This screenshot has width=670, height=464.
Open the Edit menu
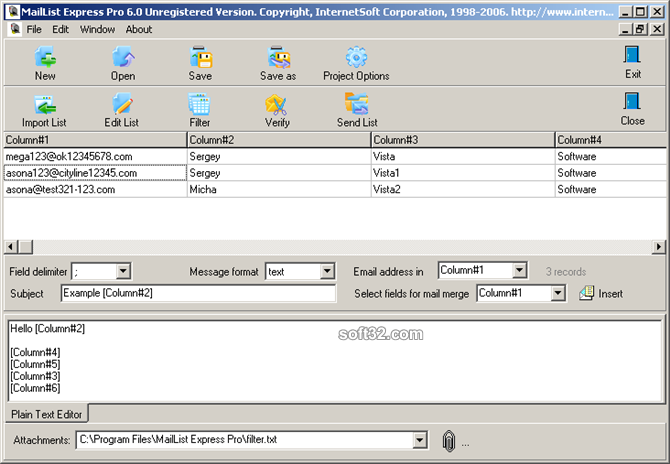[60, 29]
